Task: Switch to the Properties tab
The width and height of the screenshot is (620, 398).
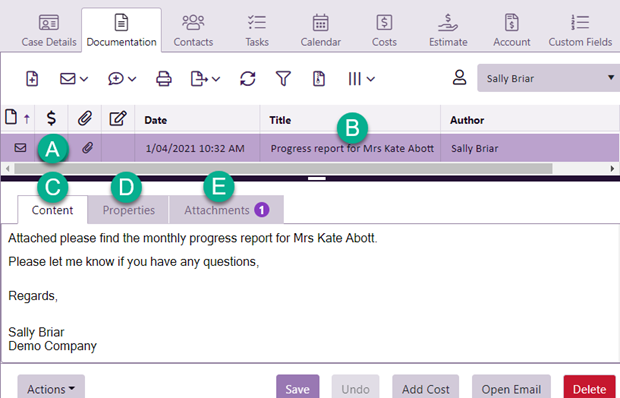Action: (129, 210)
